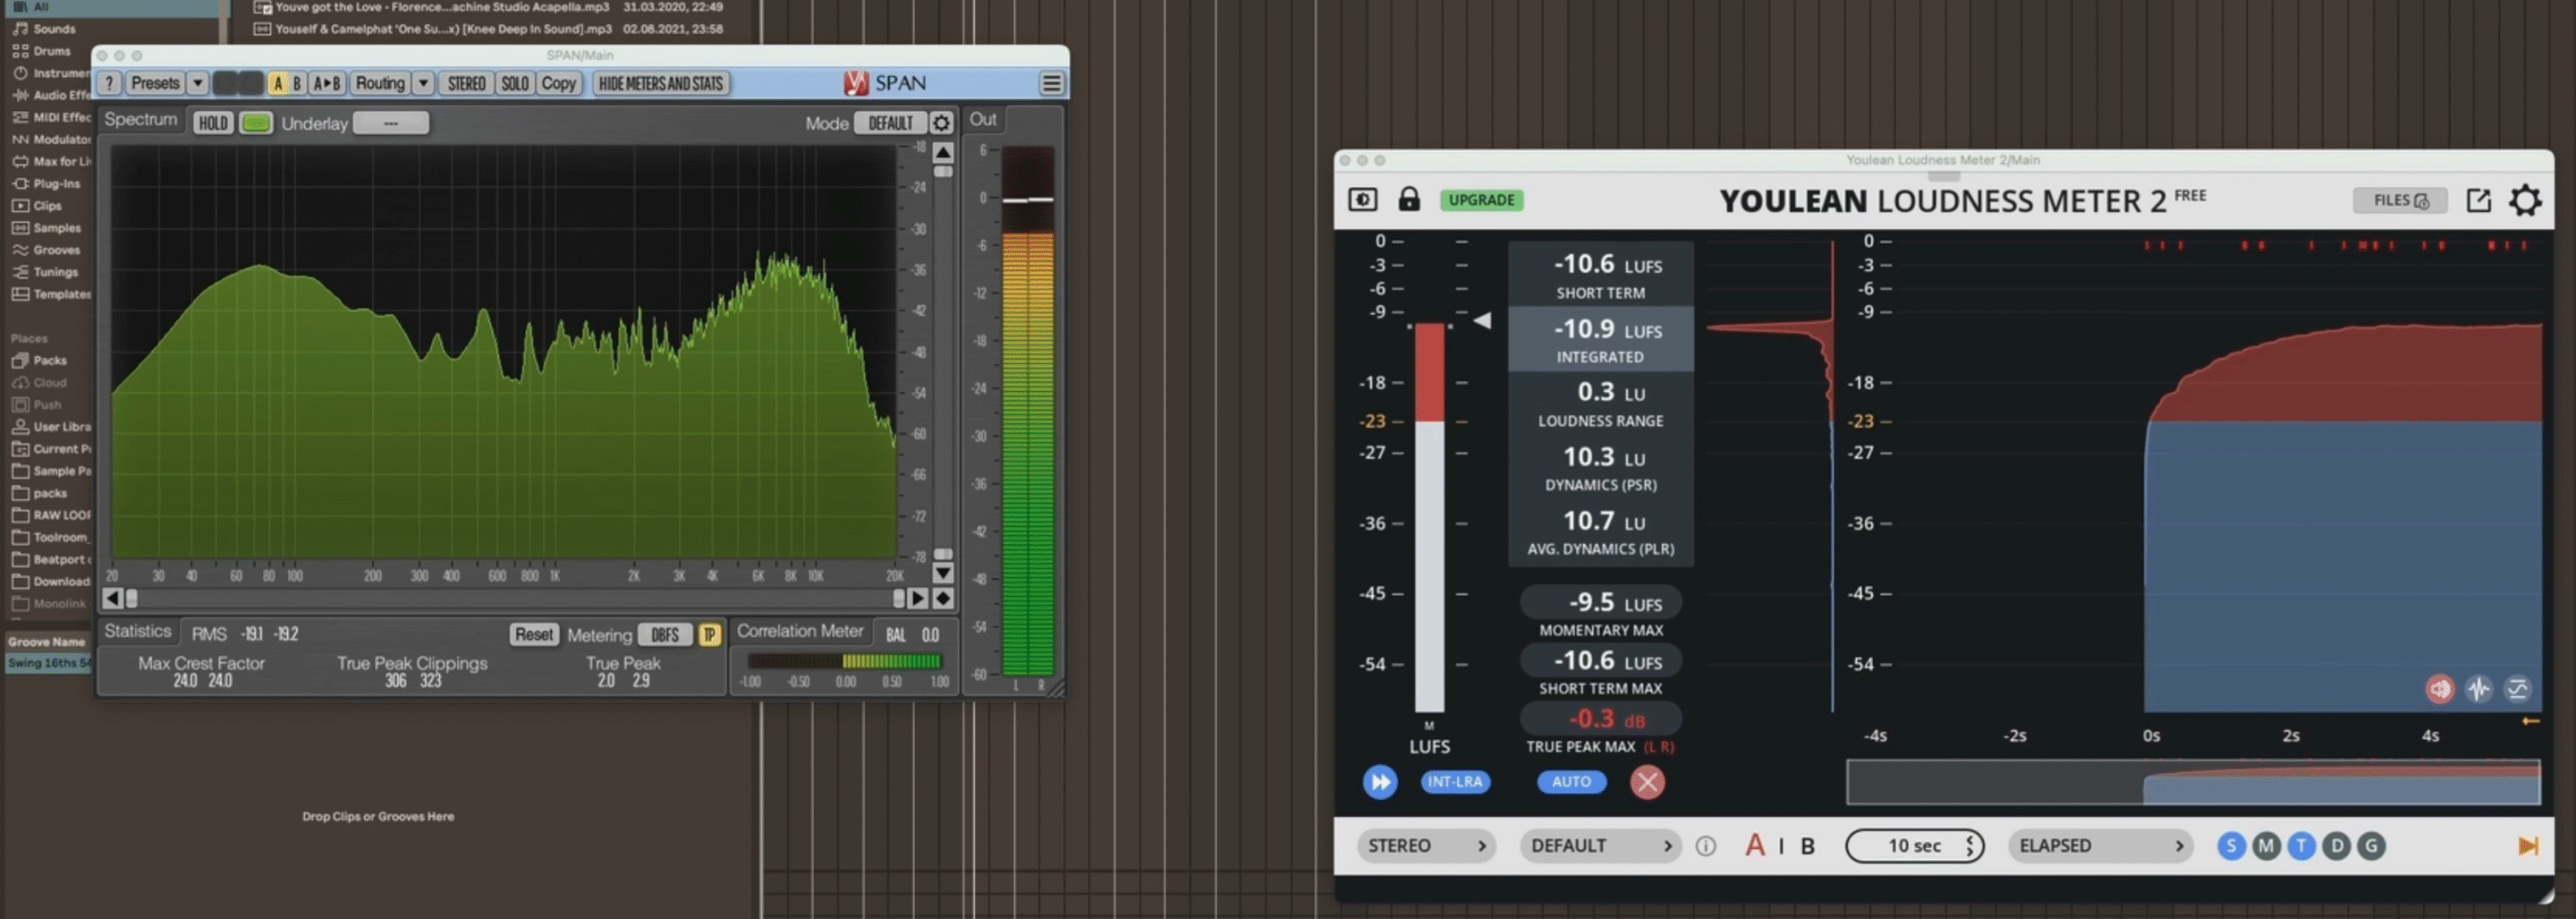Enable the TP metering toggle in SPAN
2576x919 pixels.
coord(710,634)
